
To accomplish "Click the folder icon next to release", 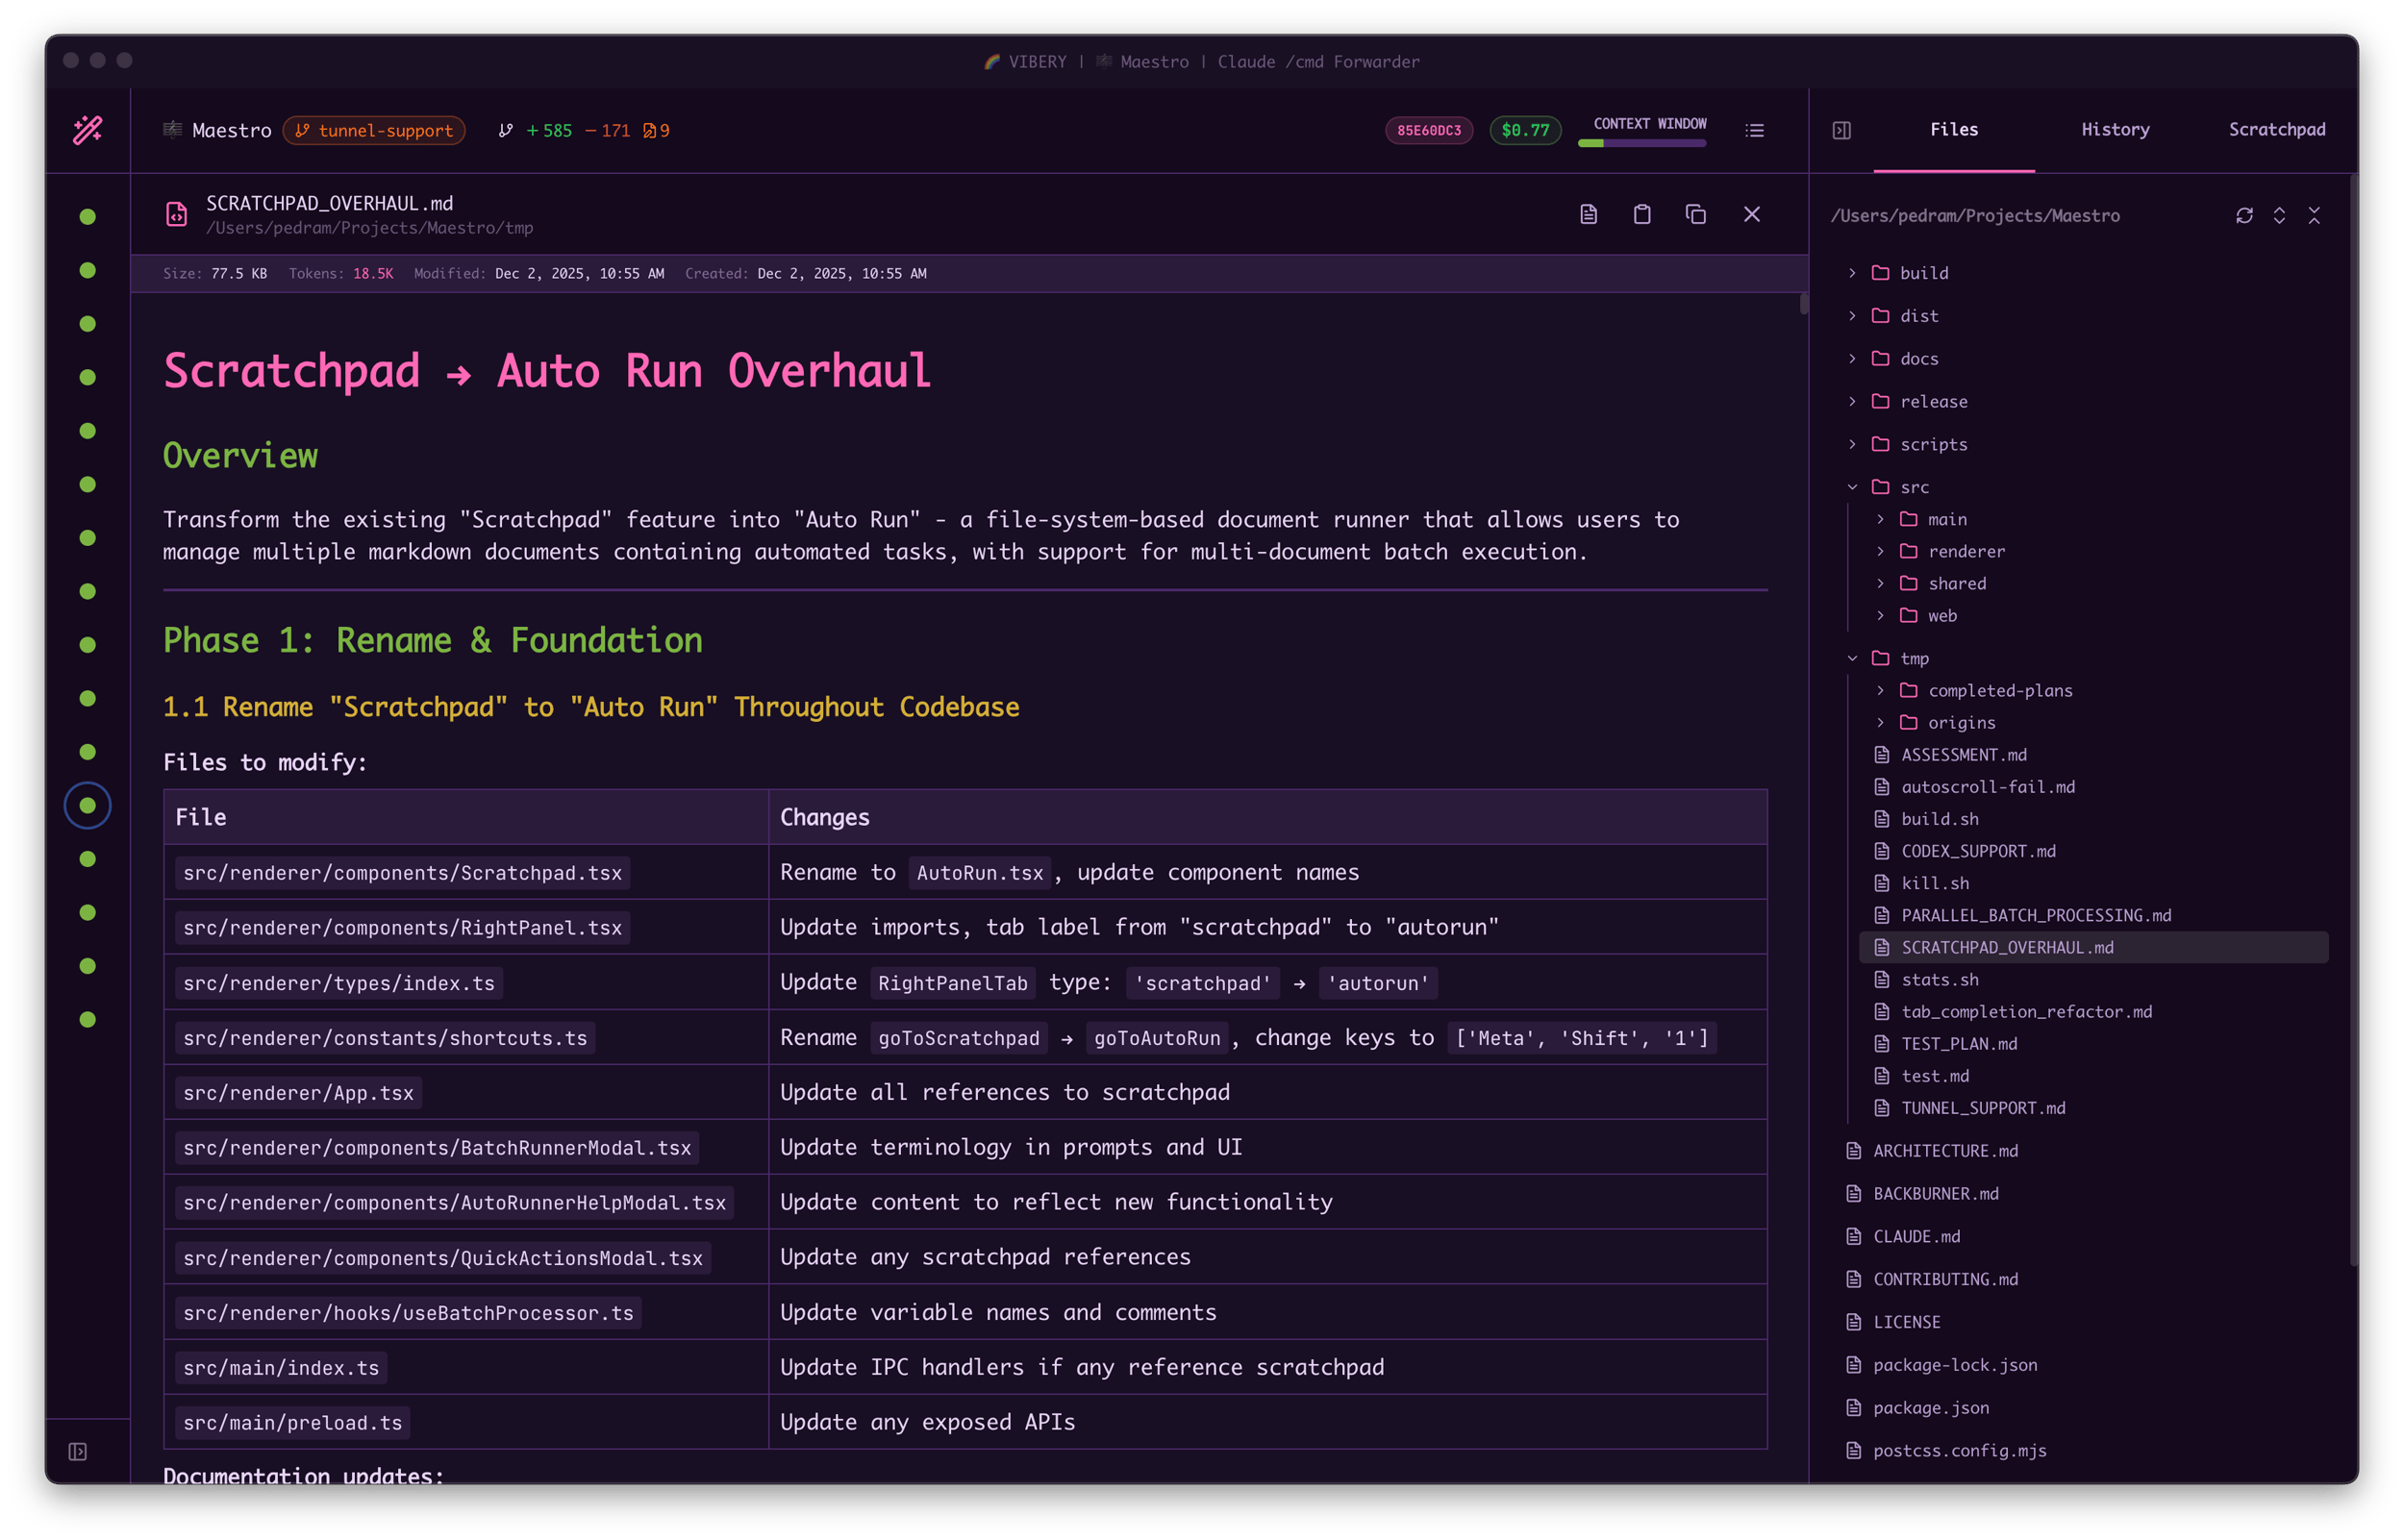I will (x=1880, y=401).
